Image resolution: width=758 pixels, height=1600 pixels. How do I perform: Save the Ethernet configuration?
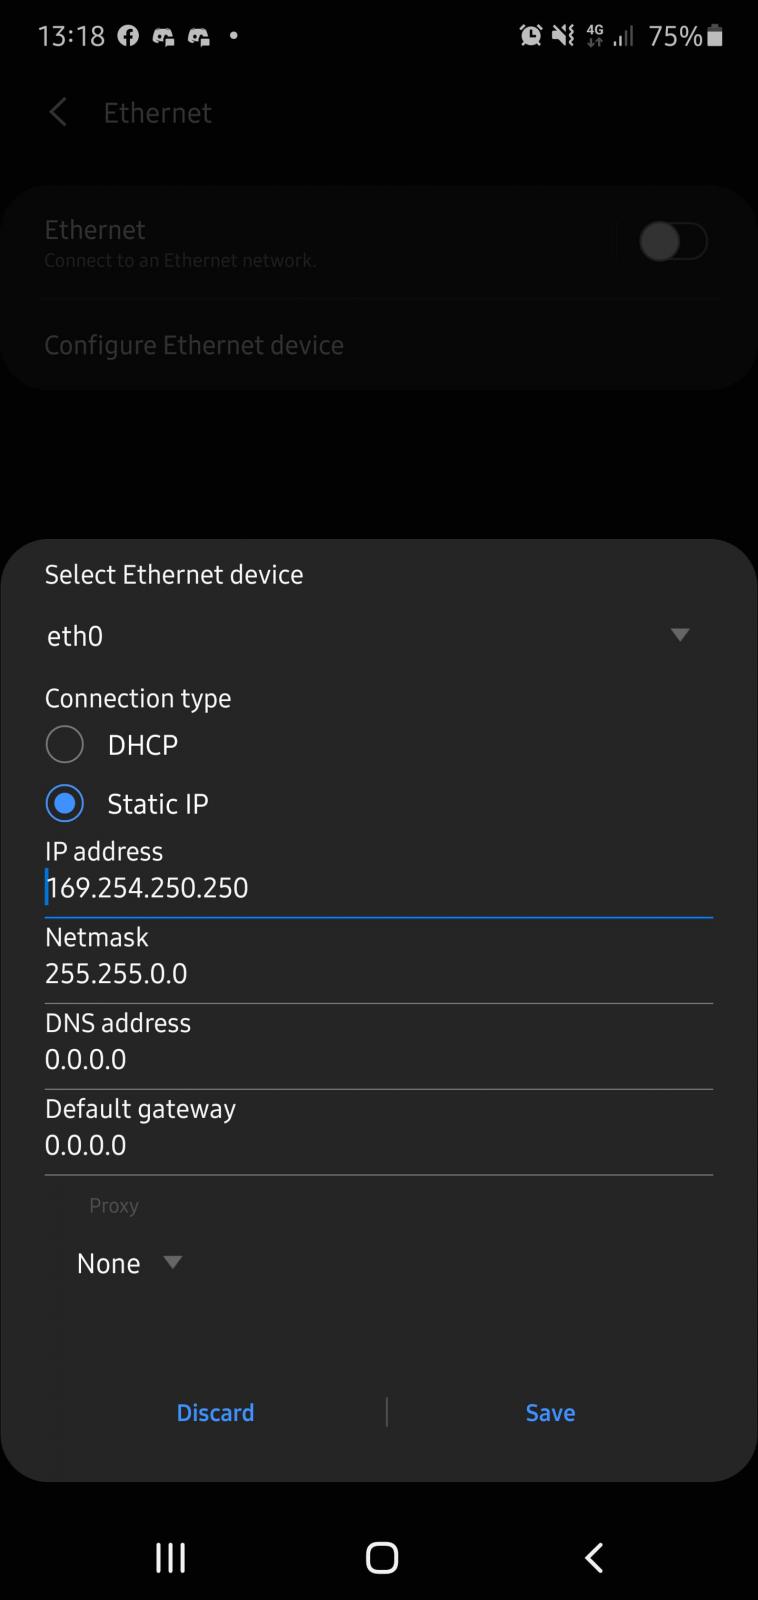pos(550,1412)
